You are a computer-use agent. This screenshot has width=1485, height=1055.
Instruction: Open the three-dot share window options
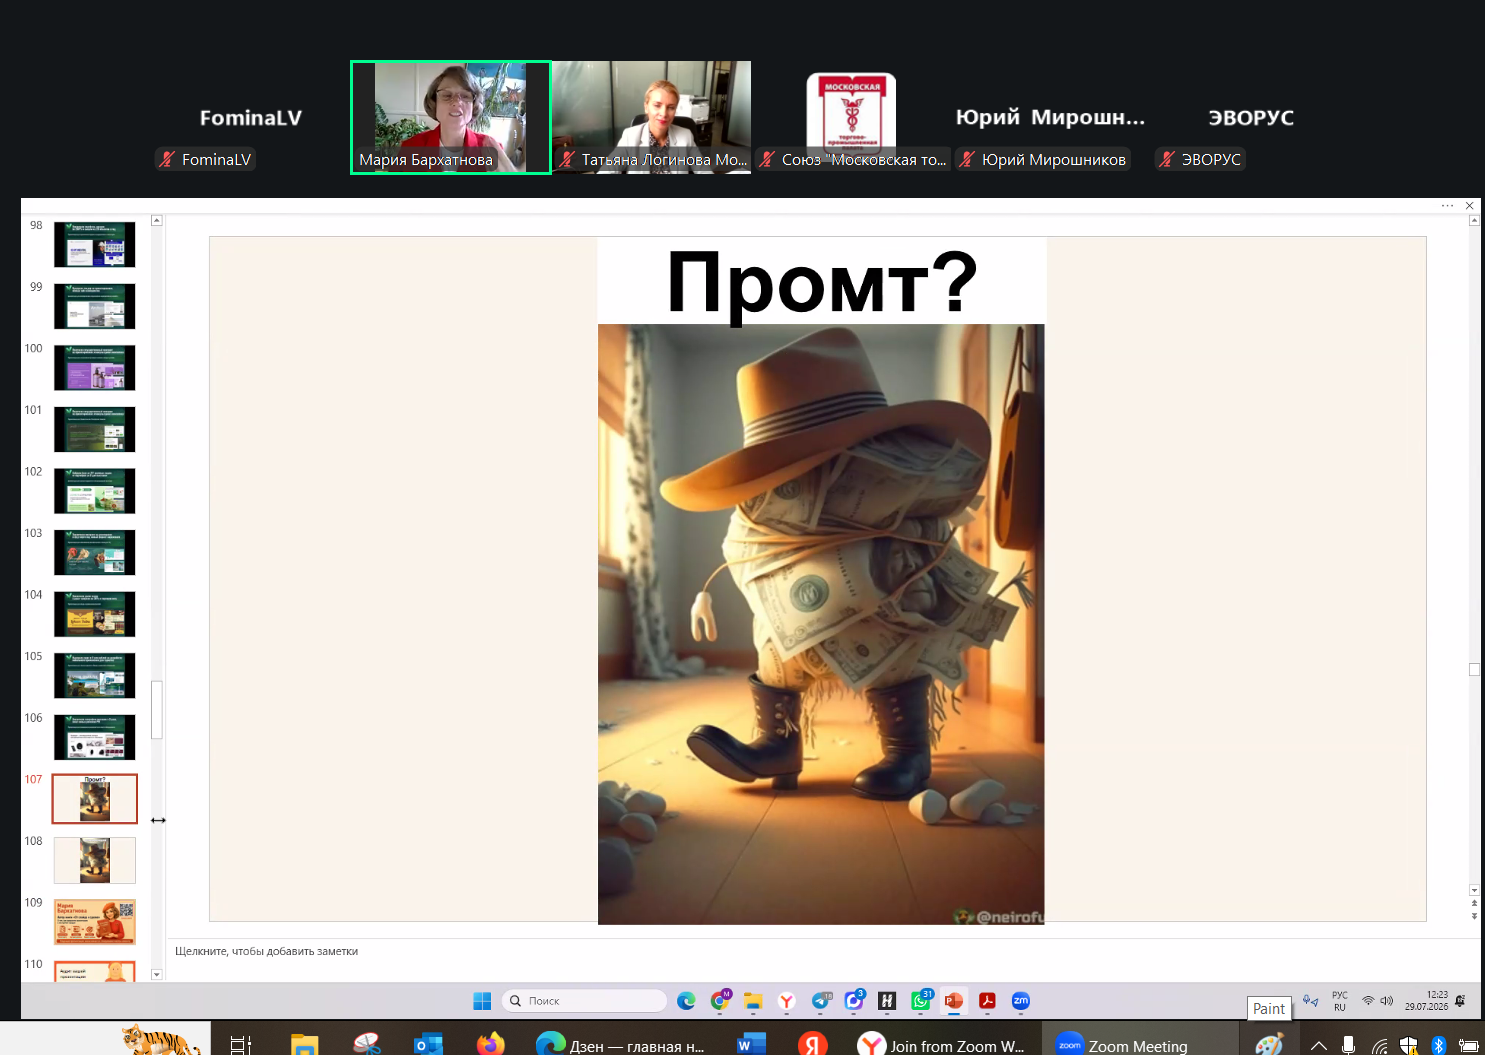(x=1447, y=205)
